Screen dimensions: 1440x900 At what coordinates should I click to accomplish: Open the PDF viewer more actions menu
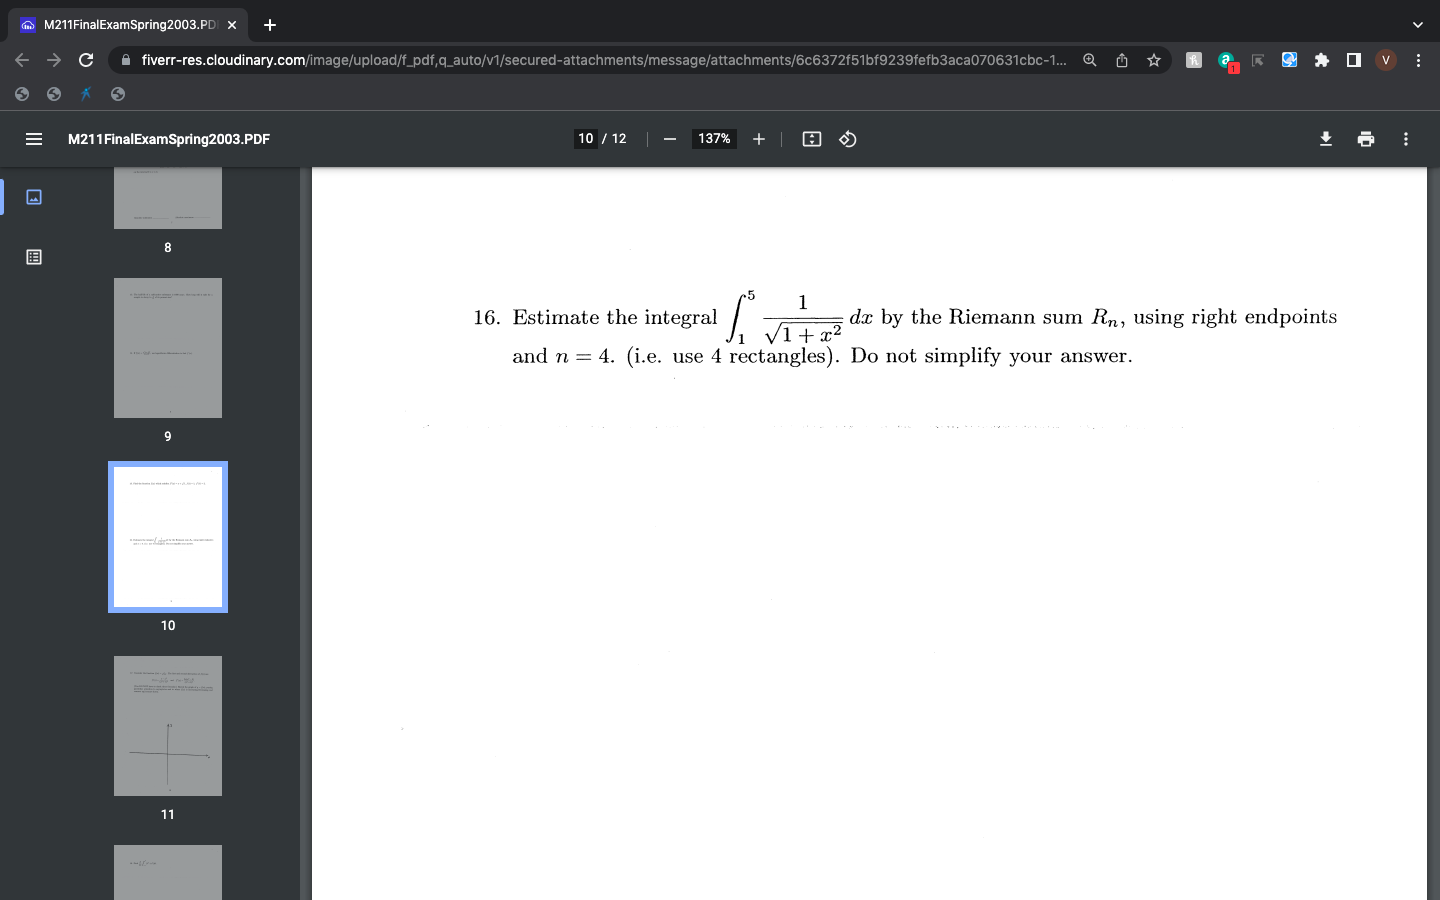pos(1406,139)
